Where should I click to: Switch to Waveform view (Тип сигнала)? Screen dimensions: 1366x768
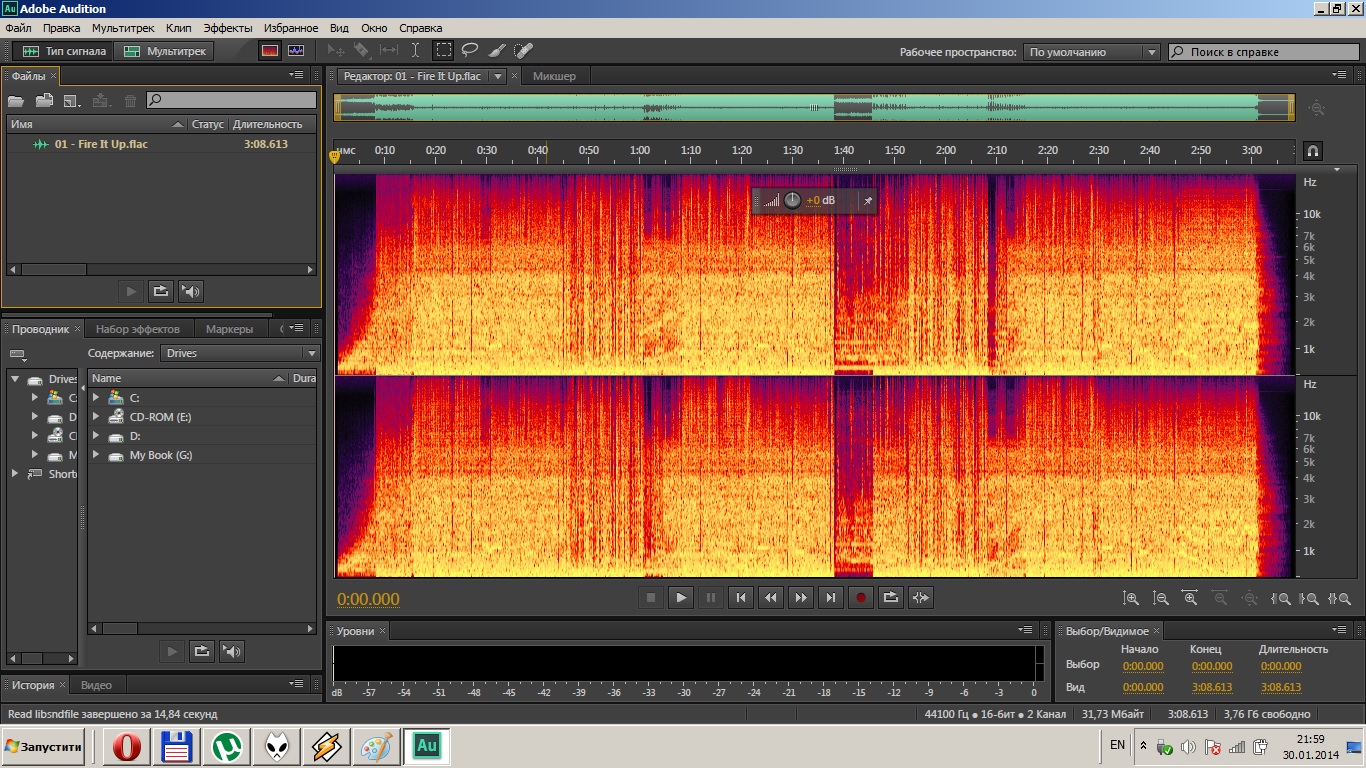[64, 51]
